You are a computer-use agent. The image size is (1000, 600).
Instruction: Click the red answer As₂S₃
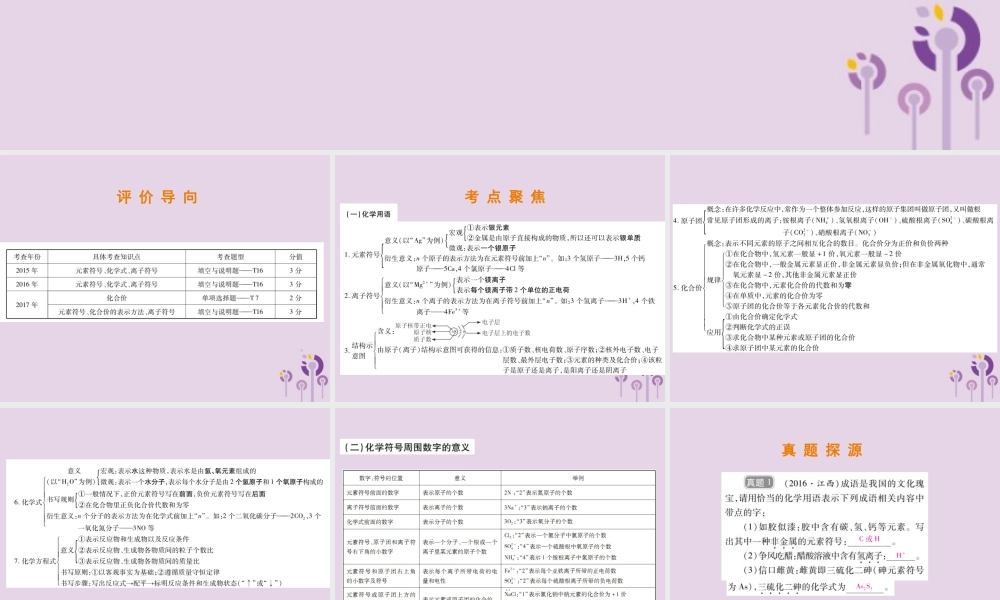coord(864,586)
